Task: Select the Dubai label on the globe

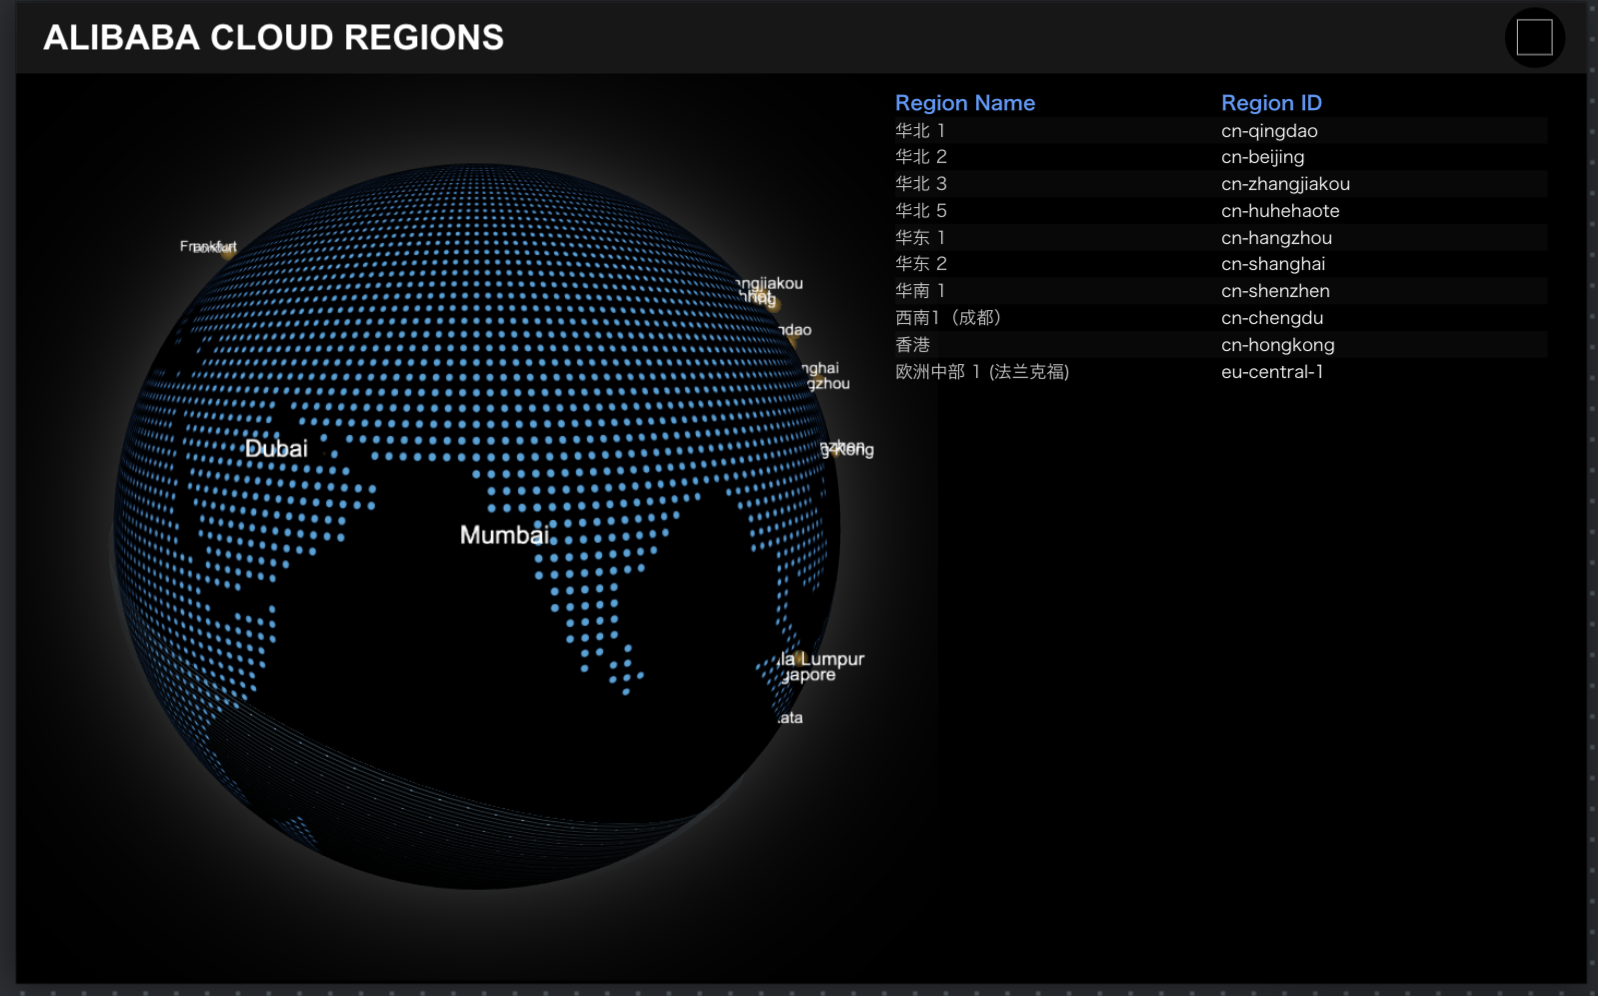Action: [276, 448]
